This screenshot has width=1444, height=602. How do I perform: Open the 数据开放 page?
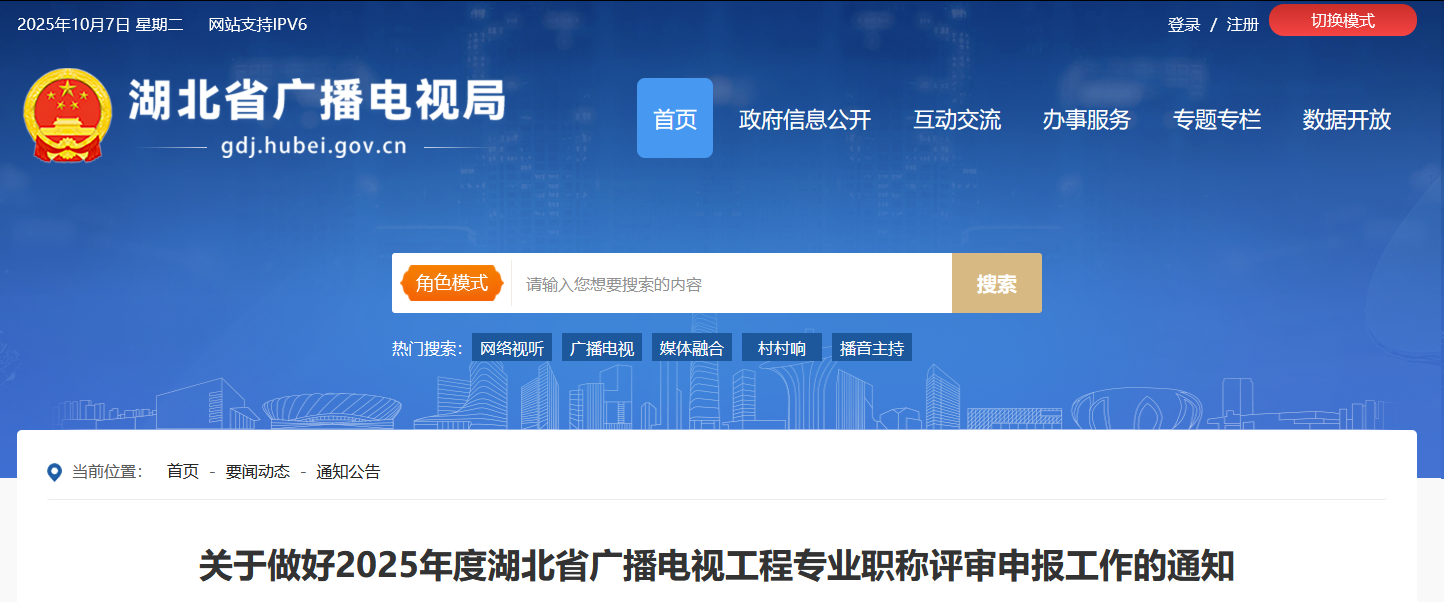point(1346,120)
